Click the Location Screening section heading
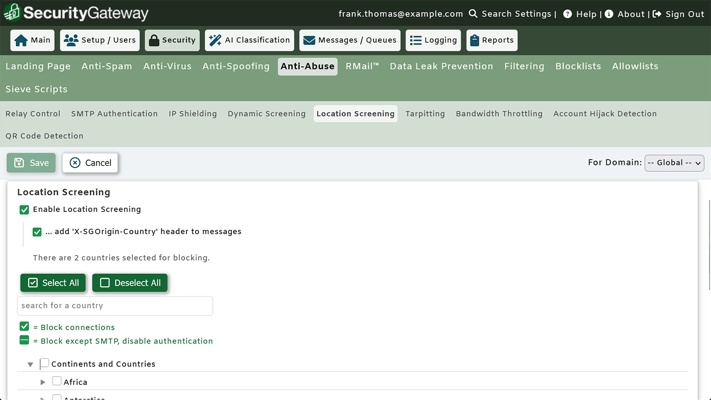Viewport: 711px width, 400px height. 64,192
